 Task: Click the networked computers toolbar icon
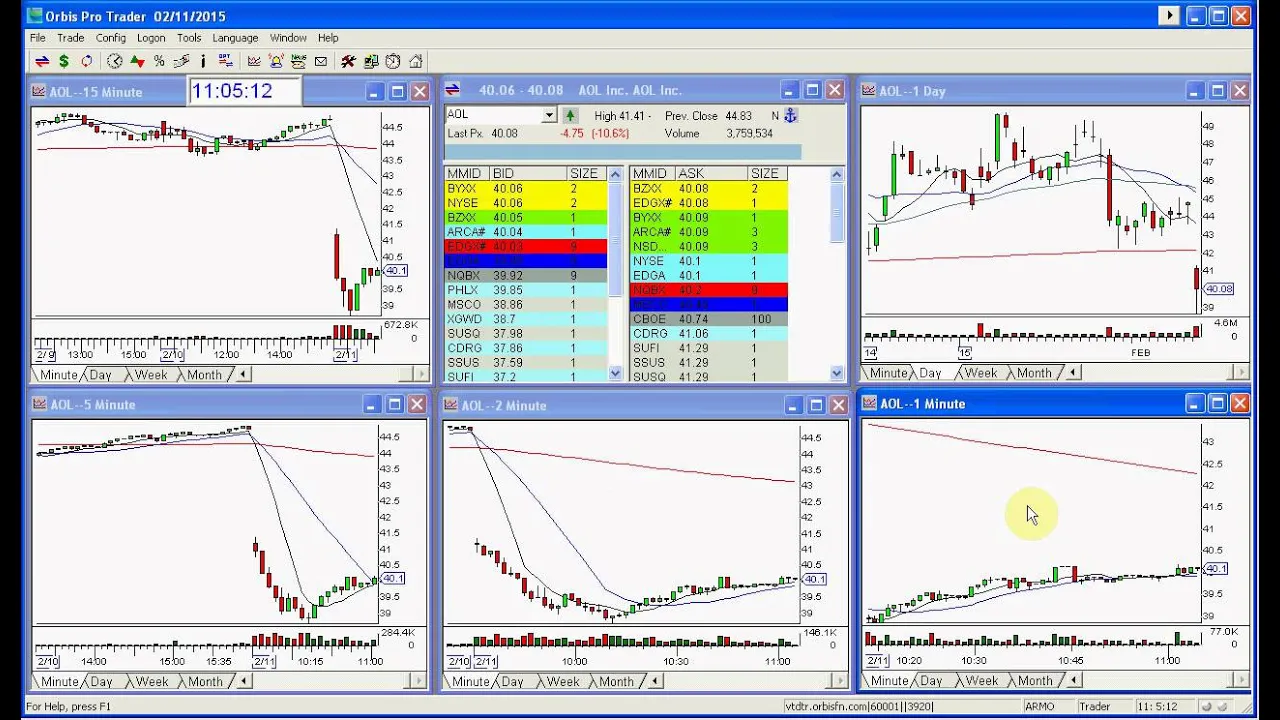pos(371,61)
